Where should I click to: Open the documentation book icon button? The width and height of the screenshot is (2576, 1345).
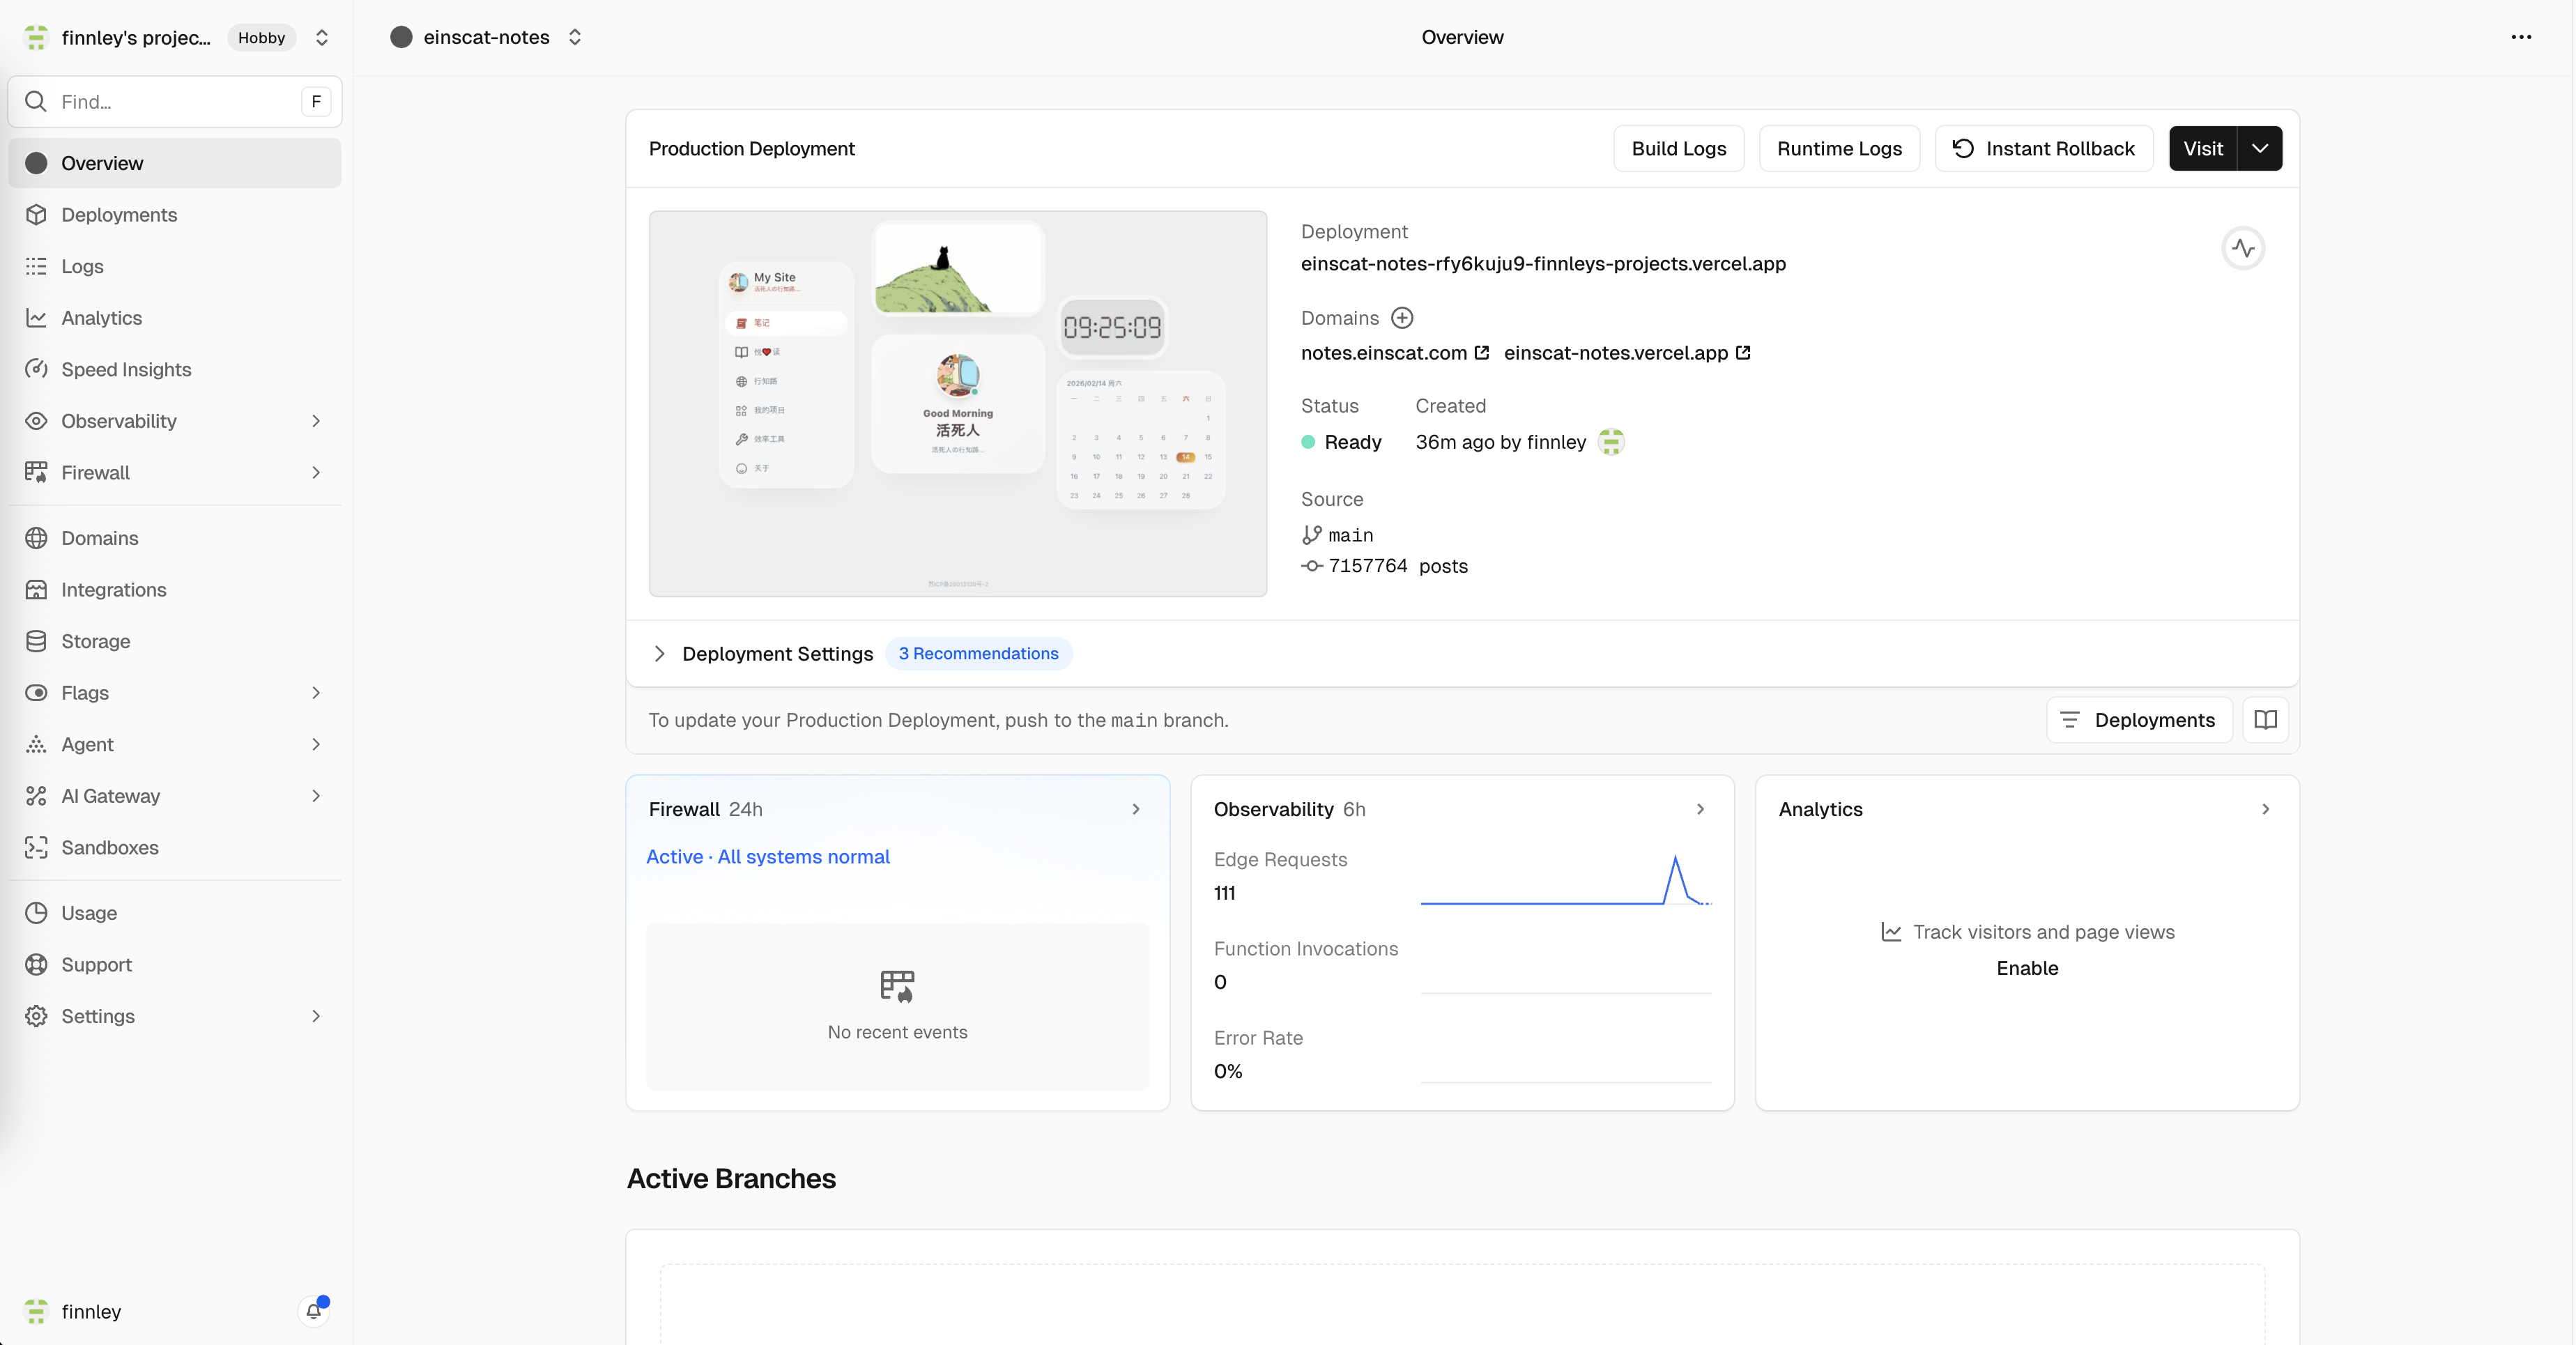[2265, 720]
